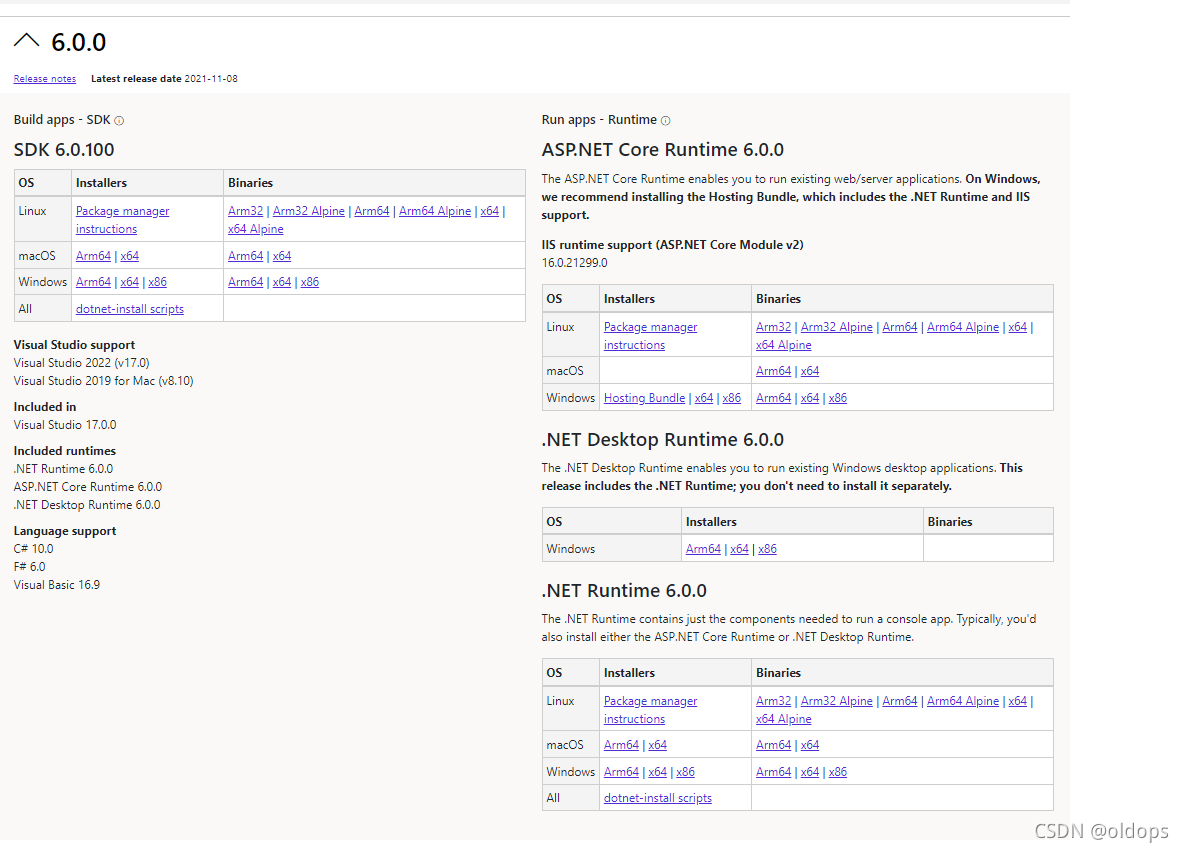Collapse the 6.0.0 release section chevron
Screen dimensions: 1184x852
pyautogui.click(x=26, y=41)
